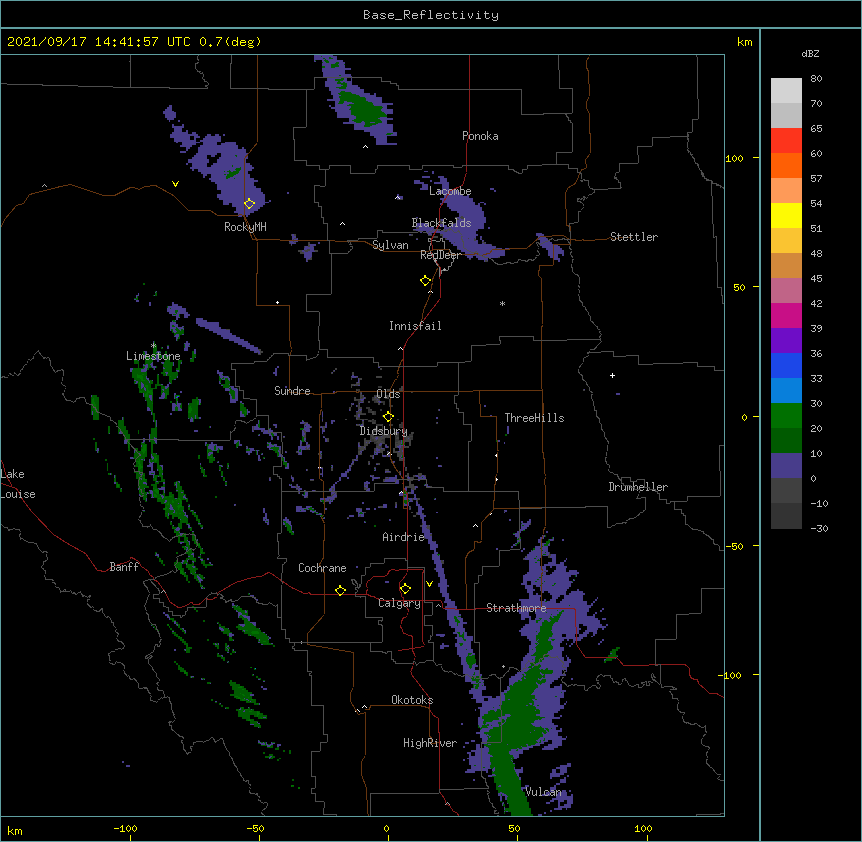Screen dimensions: 862x842
Task: Select the yellow V marker east of Calgary
Action: point(429,584)
